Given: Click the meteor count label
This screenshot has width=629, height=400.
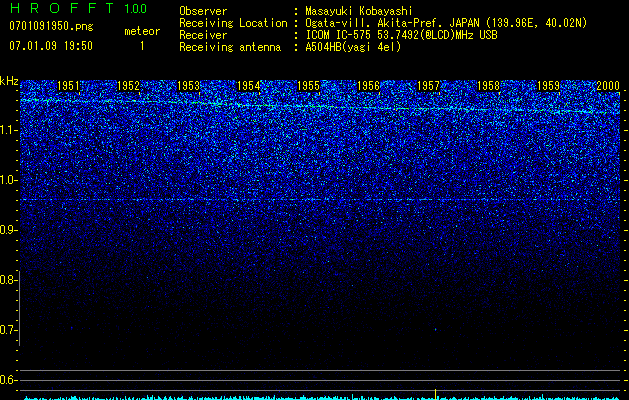Looking at the screenshot, I should point(142,31).
